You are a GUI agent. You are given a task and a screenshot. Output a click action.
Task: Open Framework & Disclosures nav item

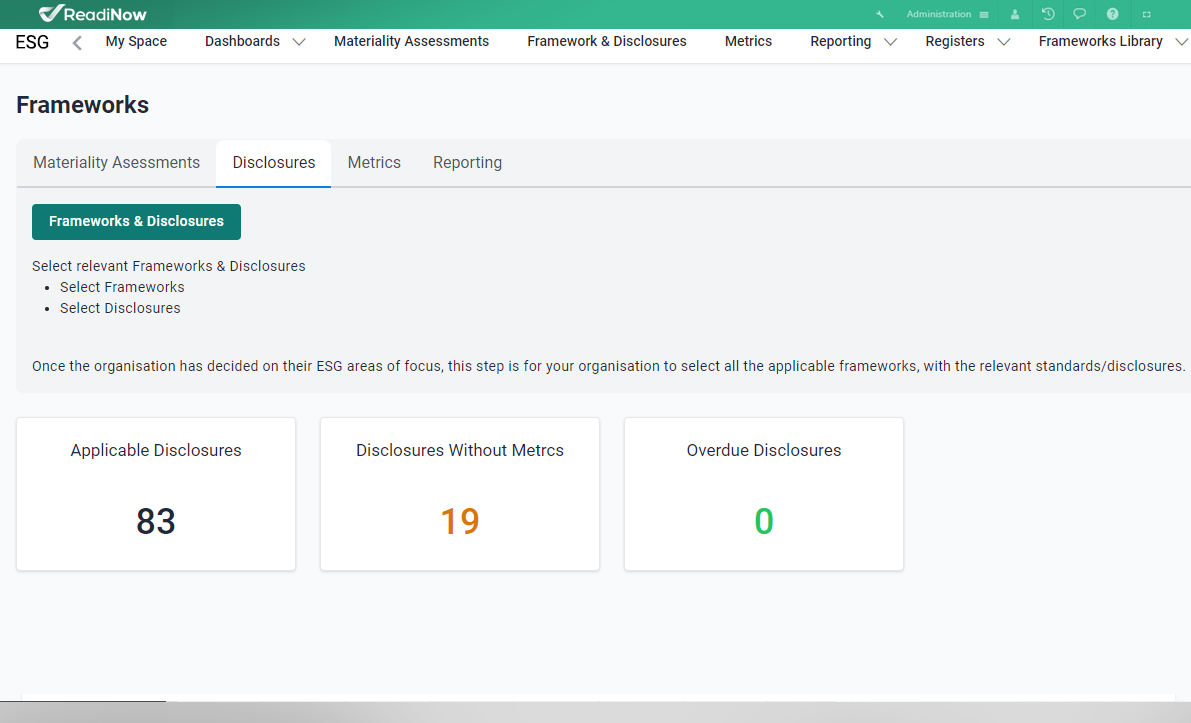607,42
